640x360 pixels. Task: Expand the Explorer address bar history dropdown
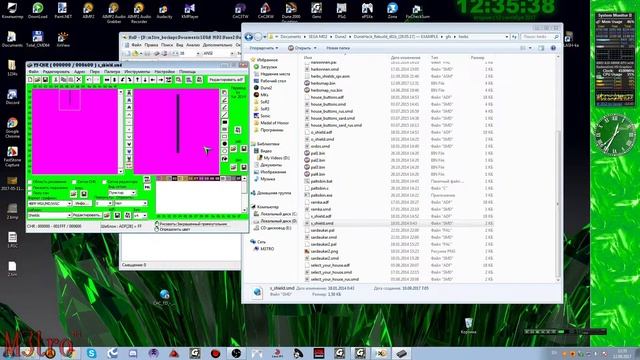[507, 37]
